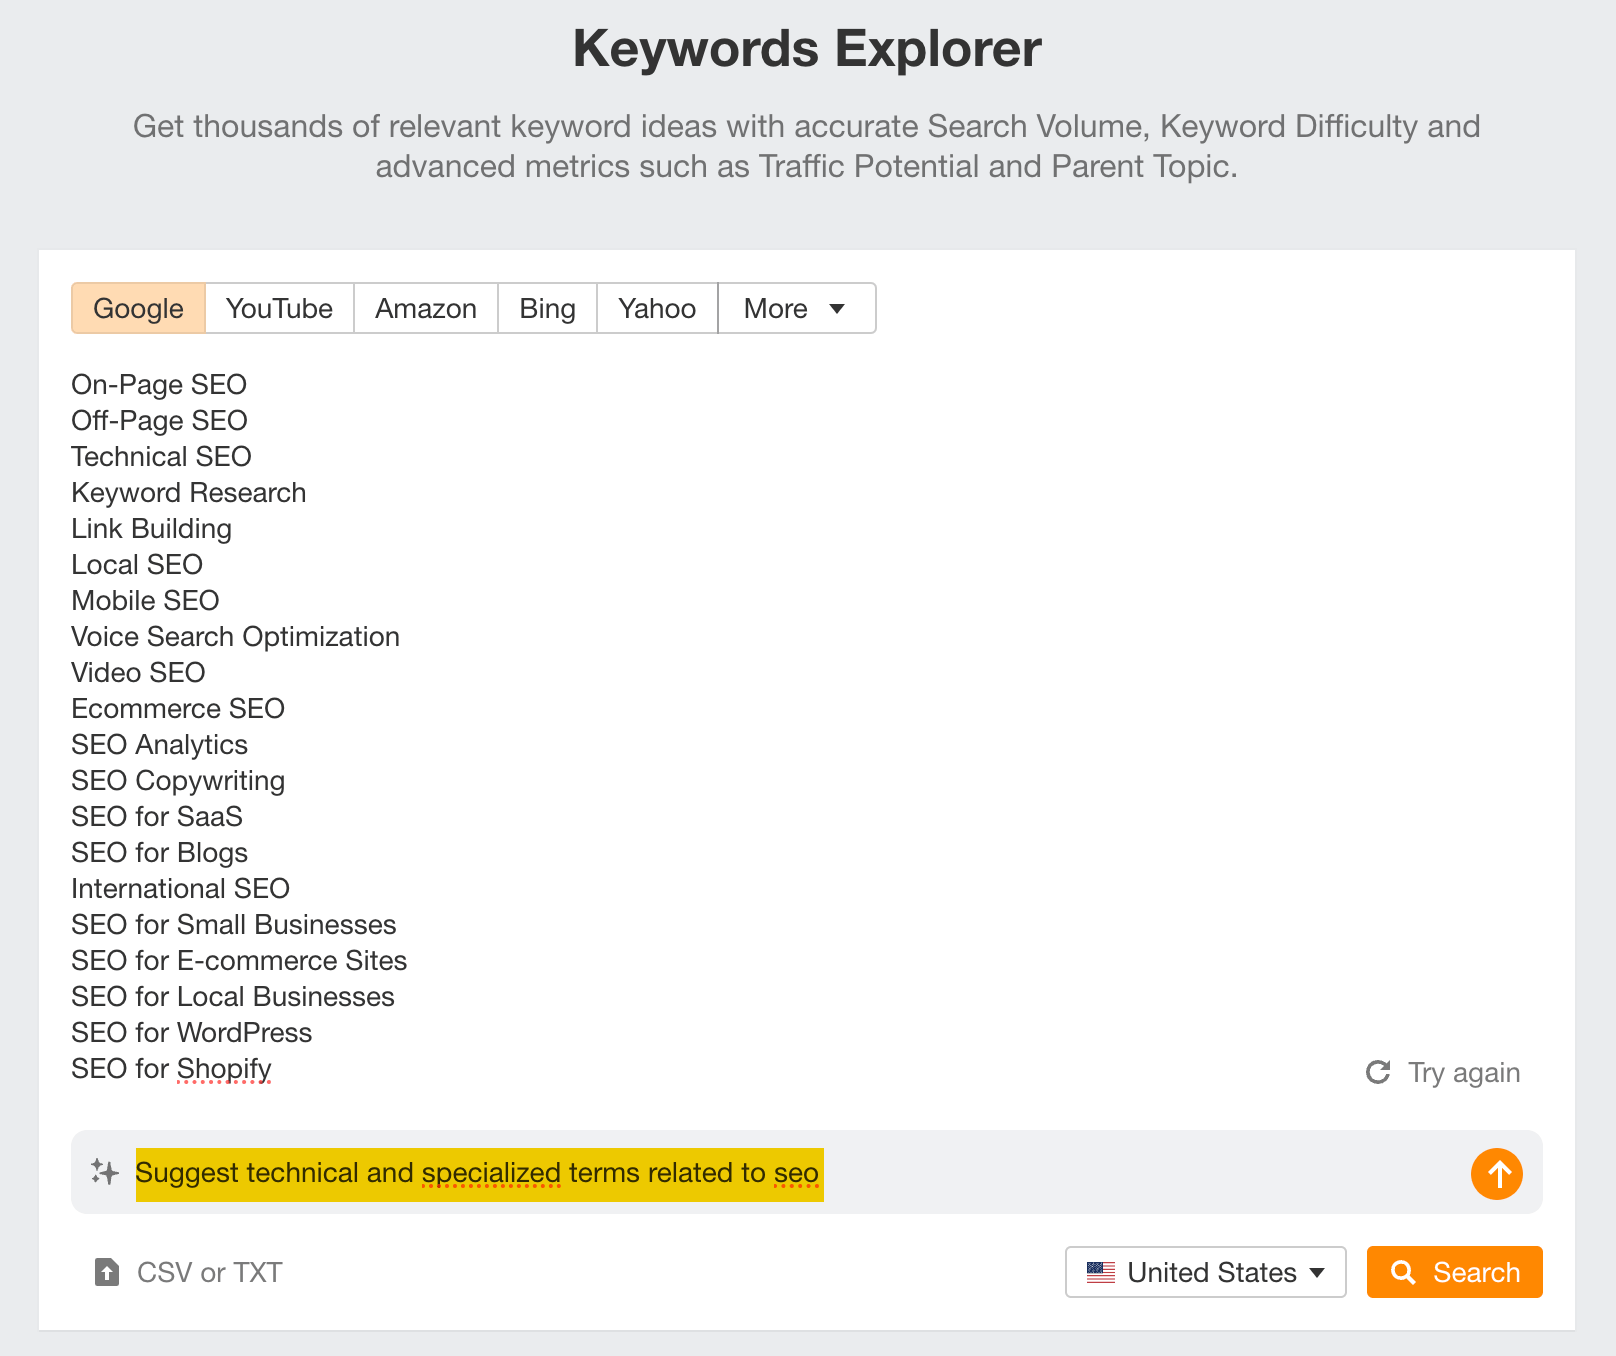
Task: Click the upload icon next to CSV or TXT
Action: (x=107, y=1272)
